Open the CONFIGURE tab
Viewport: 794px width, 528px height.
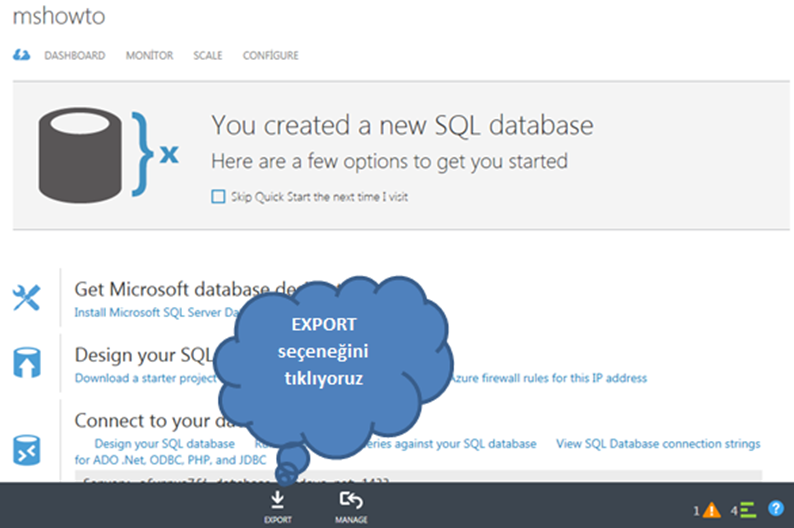pyautogui.click(x=270, y=55)
